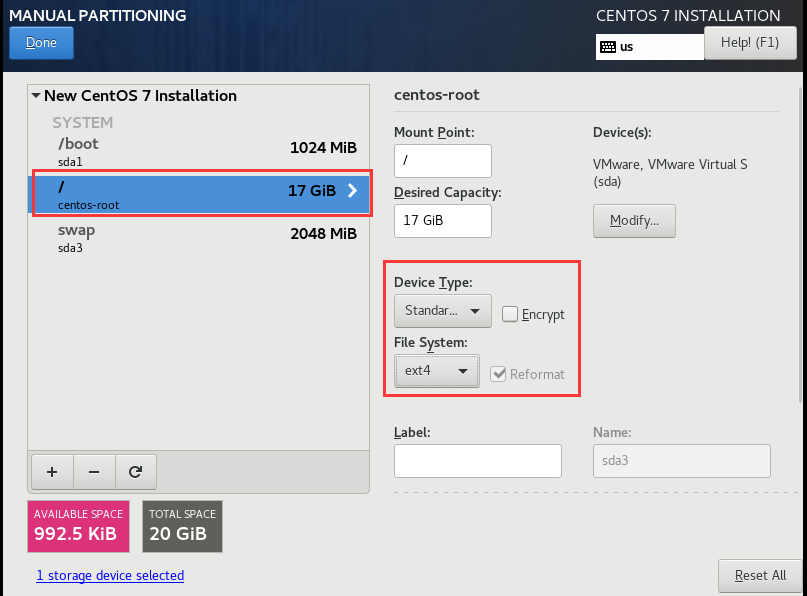
Task: Toggle the Encrypt checkbox
Action: [x=510, y=314]
